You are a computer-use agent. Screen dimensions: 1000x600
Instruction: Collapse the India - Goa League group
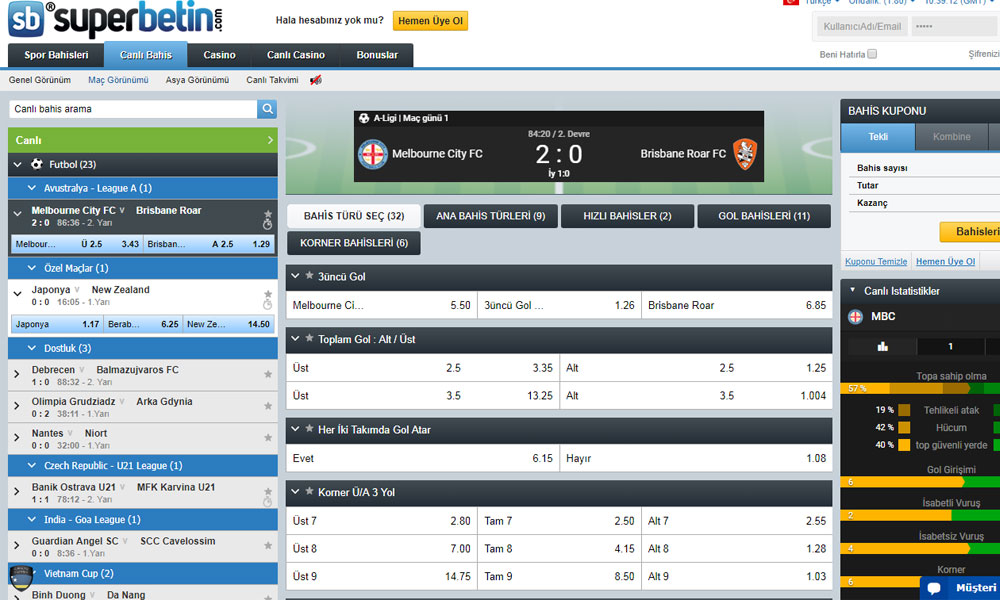[x=32, y=520]
